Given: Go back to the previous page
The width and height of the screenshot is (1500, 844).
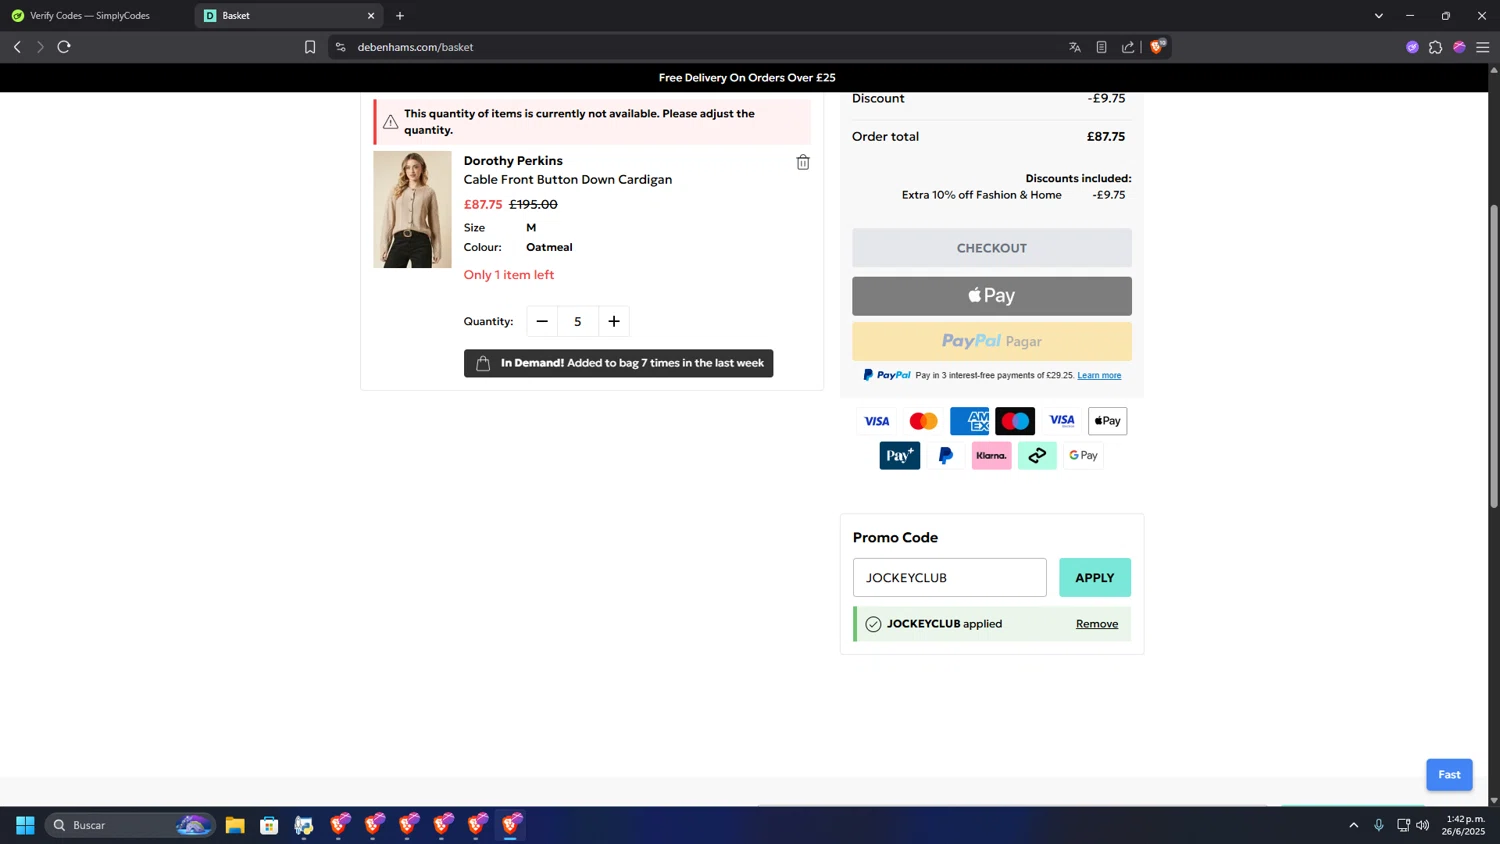Looking at the screenshot, I should coord(17,47).
